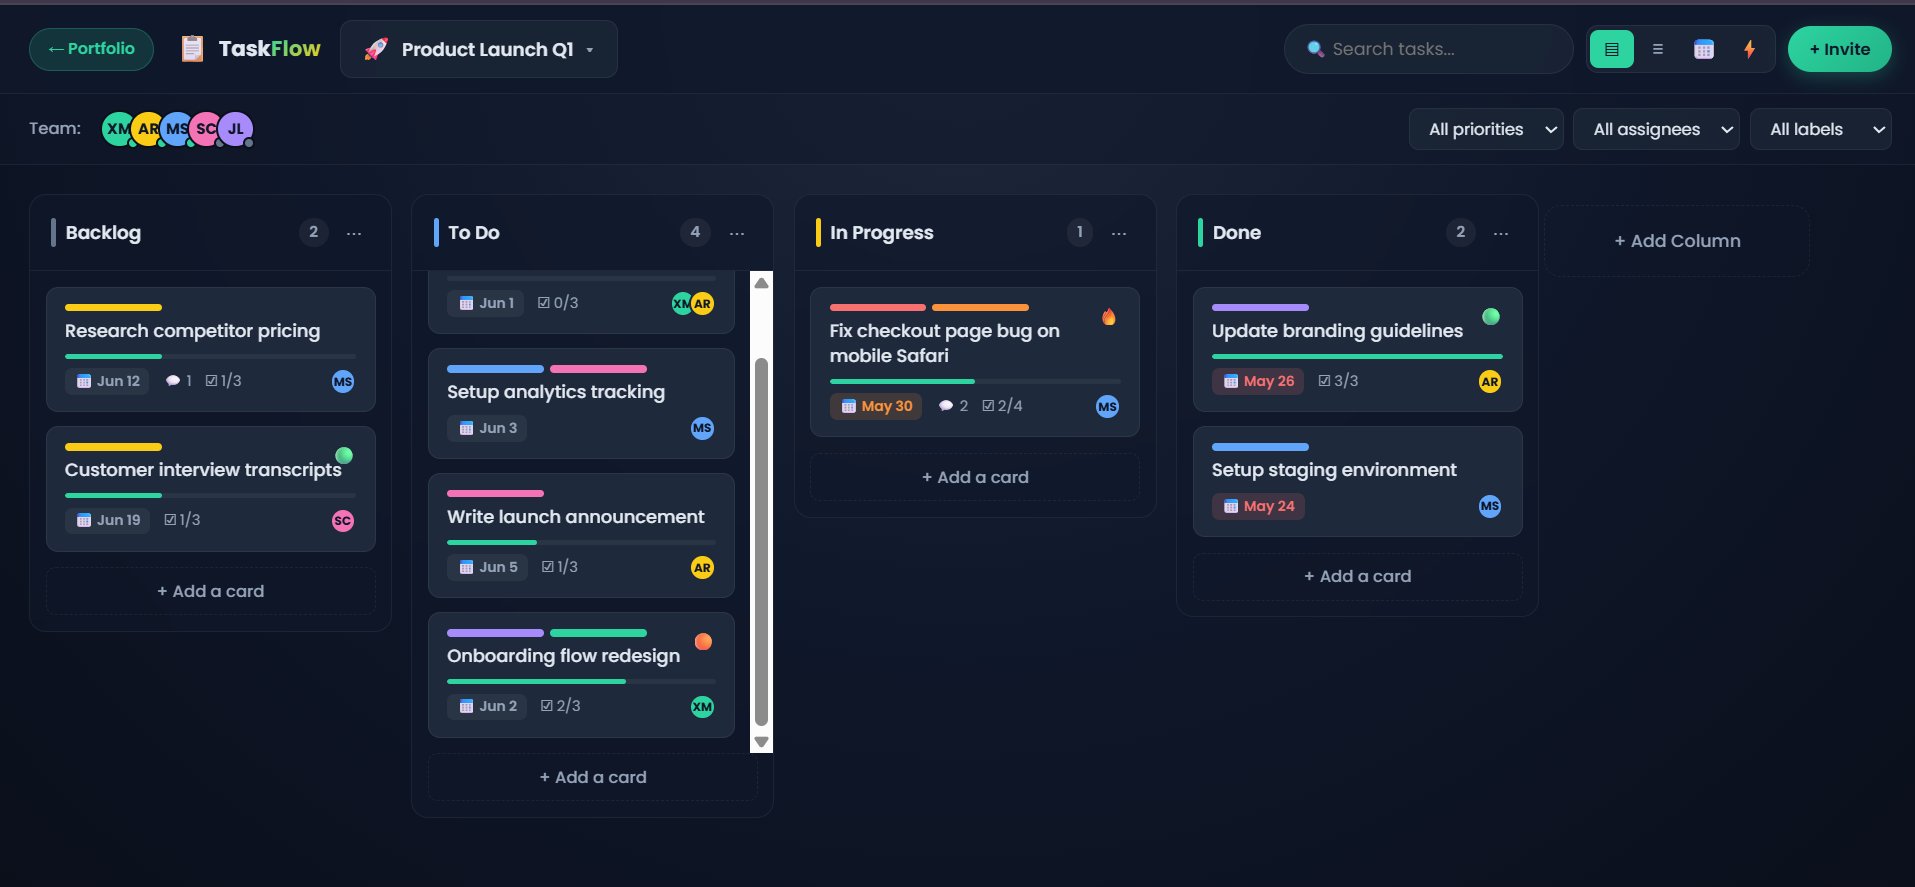Click checklist 1/3 on Research competitor pricing
The width and height of the screenshot is (1915, 887).
[x=223, y=381]
